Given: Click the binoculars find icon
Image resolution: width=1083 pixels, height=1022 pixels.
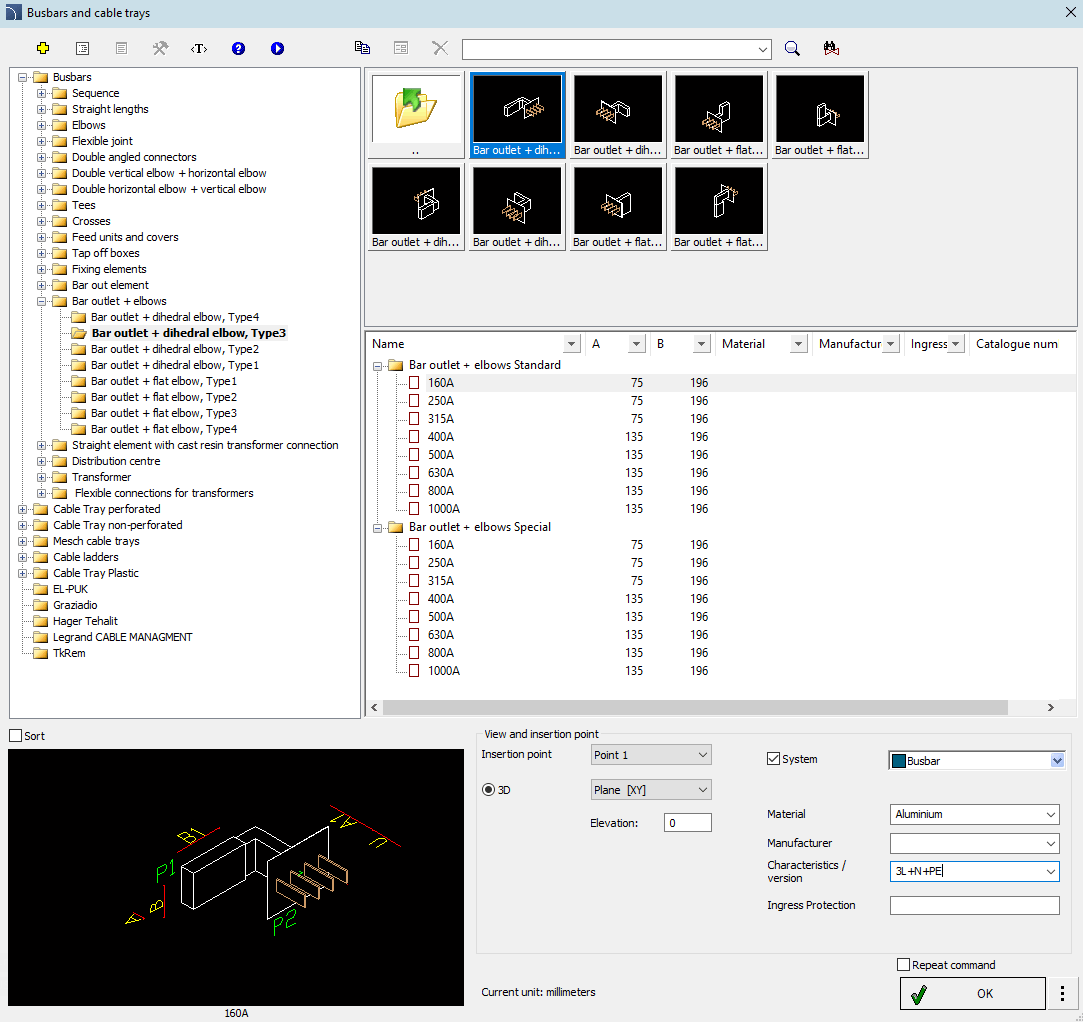Looking at the screenshot, I should pyautogui.click(x=832, y=48).
